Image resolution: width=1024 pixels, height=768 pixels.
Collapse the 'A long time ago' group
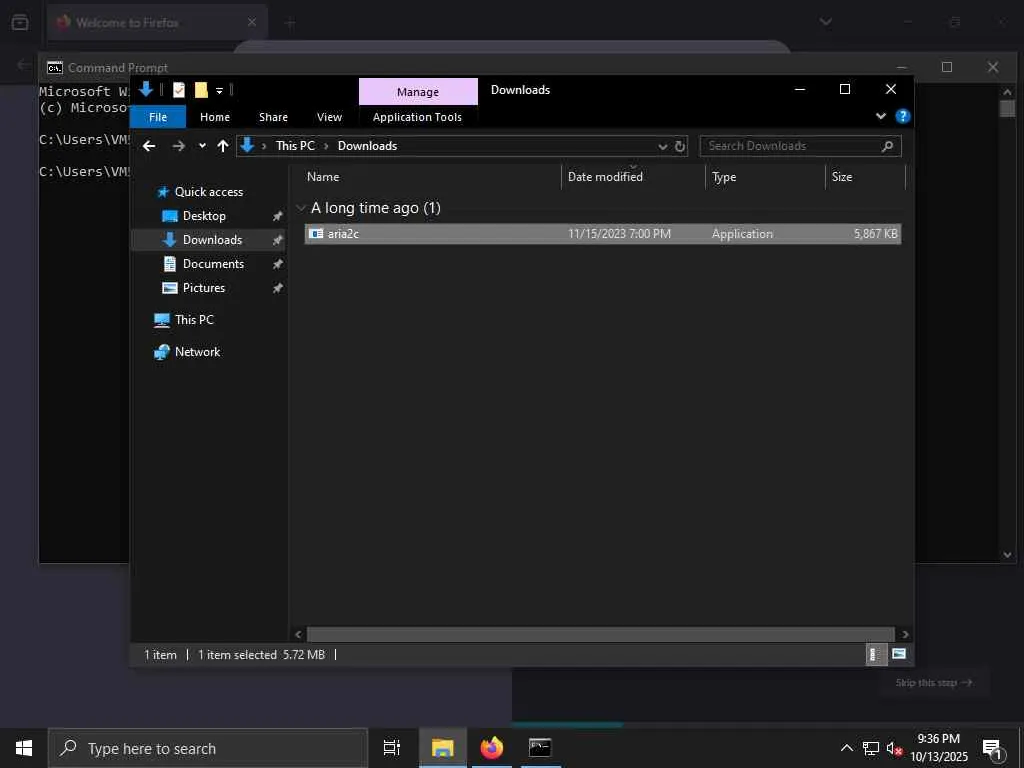[301, 208]
